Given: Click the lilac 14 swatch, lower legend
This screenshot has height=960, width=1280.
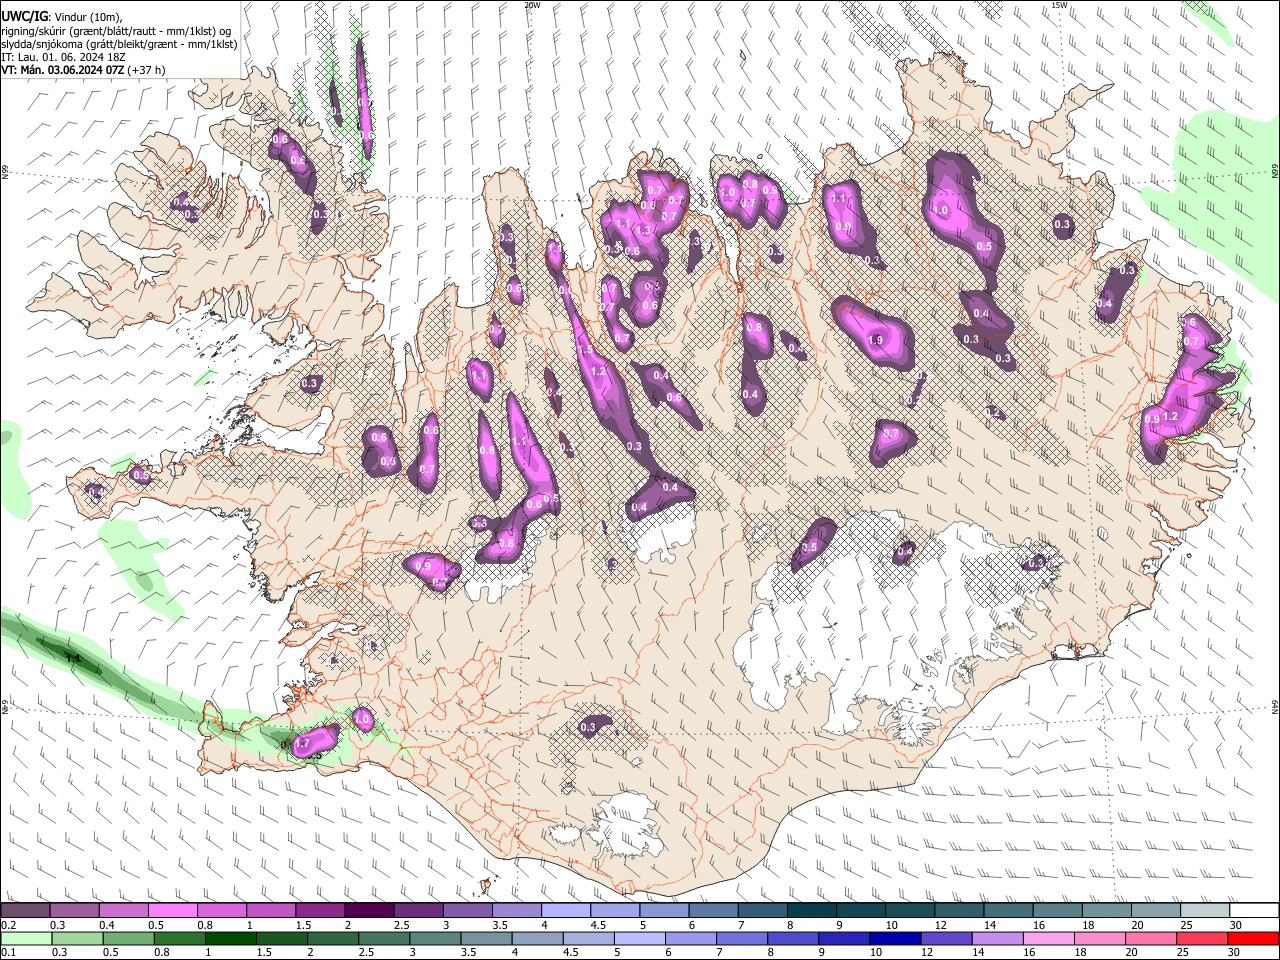Looking at the screenshot, I should click(996, 938).
